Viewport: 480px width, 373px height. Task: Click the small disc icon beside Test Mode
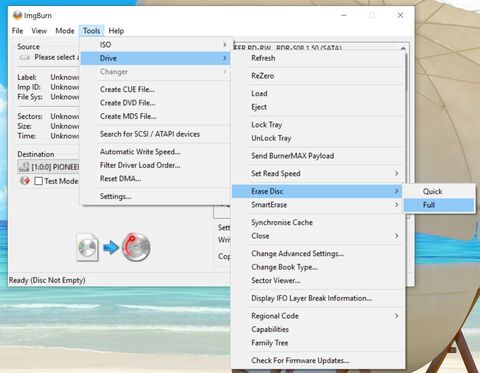(25, 181)
